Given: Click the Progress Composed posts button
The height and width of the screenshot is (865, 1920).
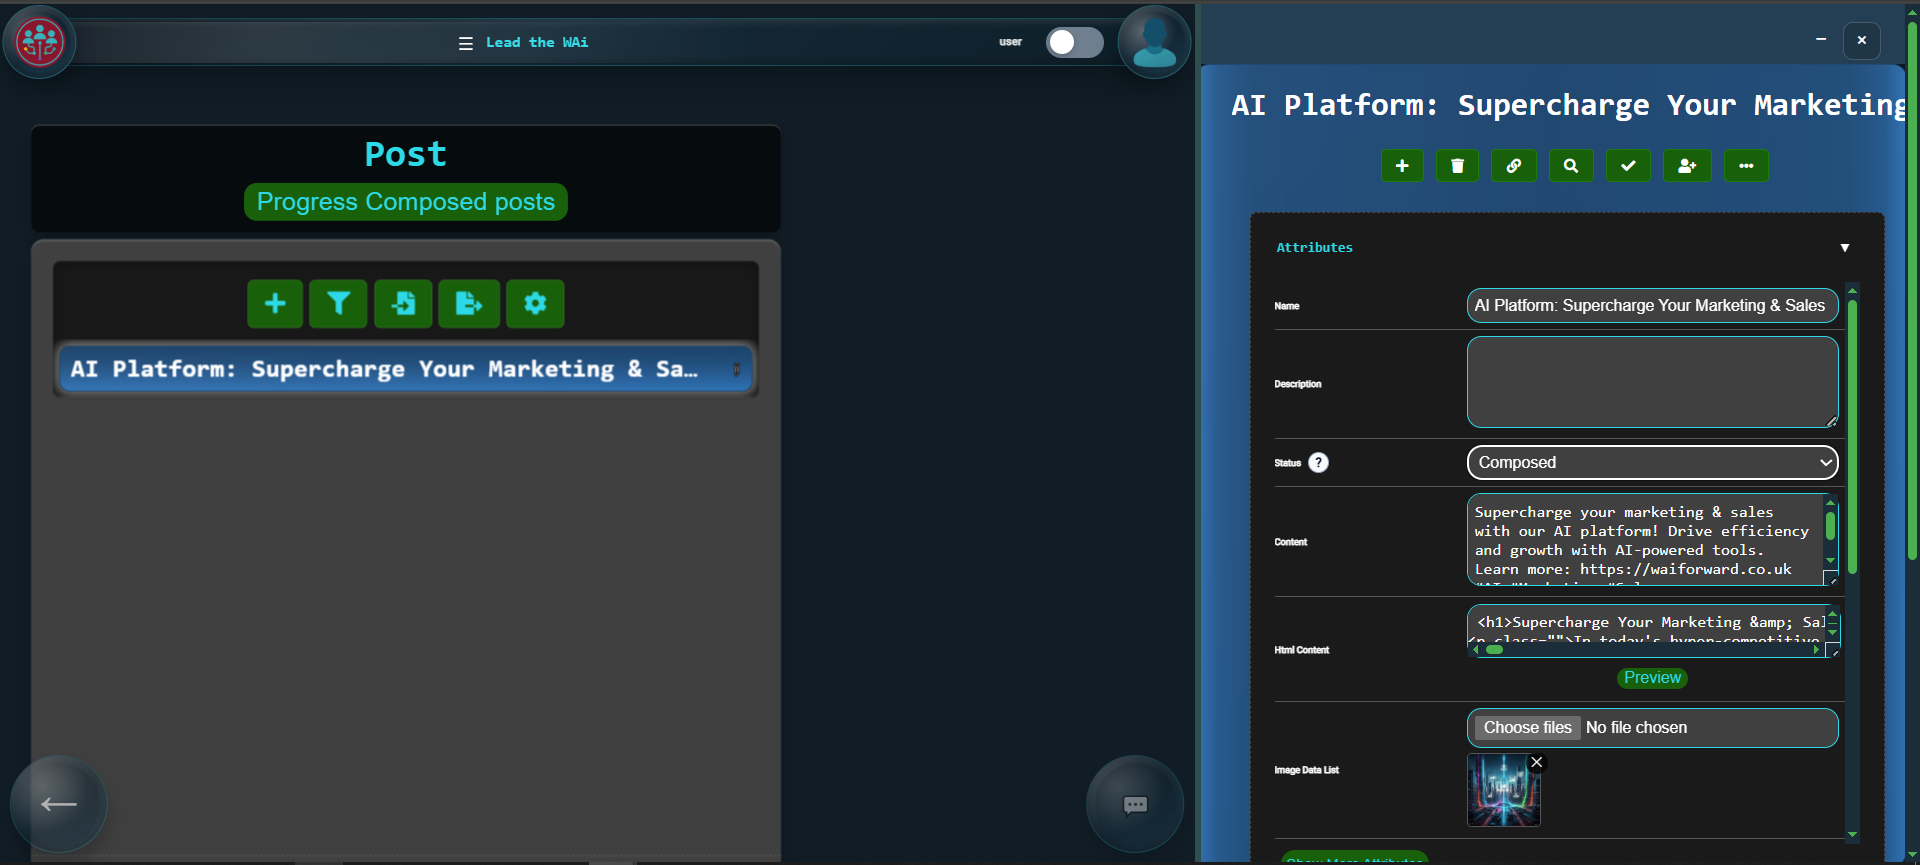Looking at the screenshot, I should (x=405, y=202).
